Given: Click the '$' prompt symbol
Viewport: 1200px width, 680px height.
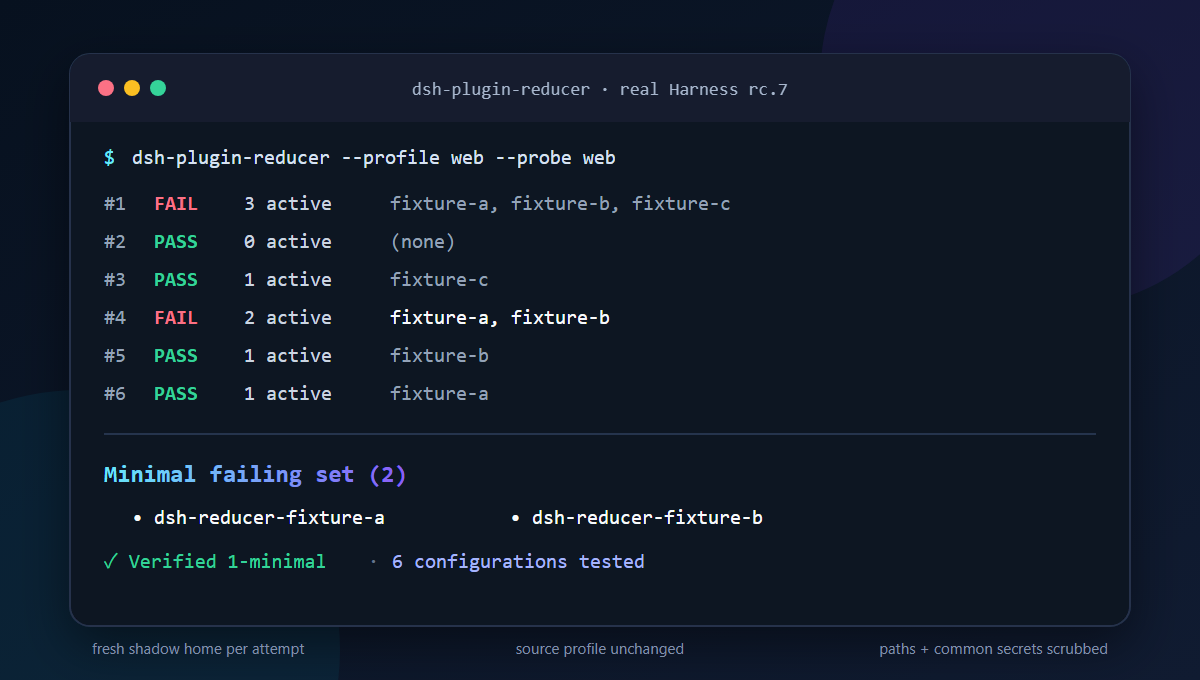Looking at the screenshot, I should [109, 158].
